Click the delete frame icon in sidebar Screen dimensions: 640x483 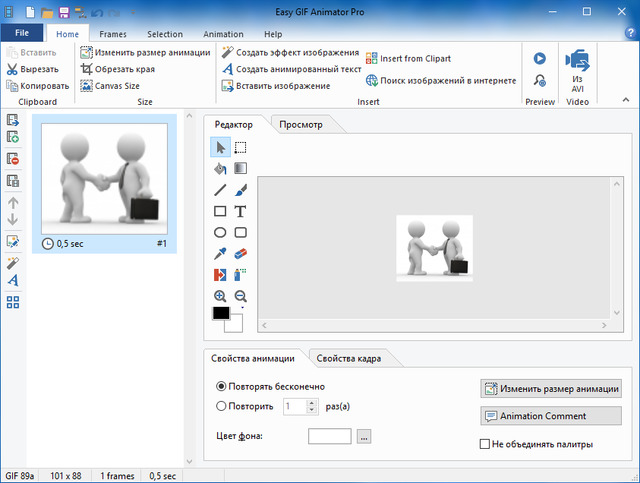[13, 160]
